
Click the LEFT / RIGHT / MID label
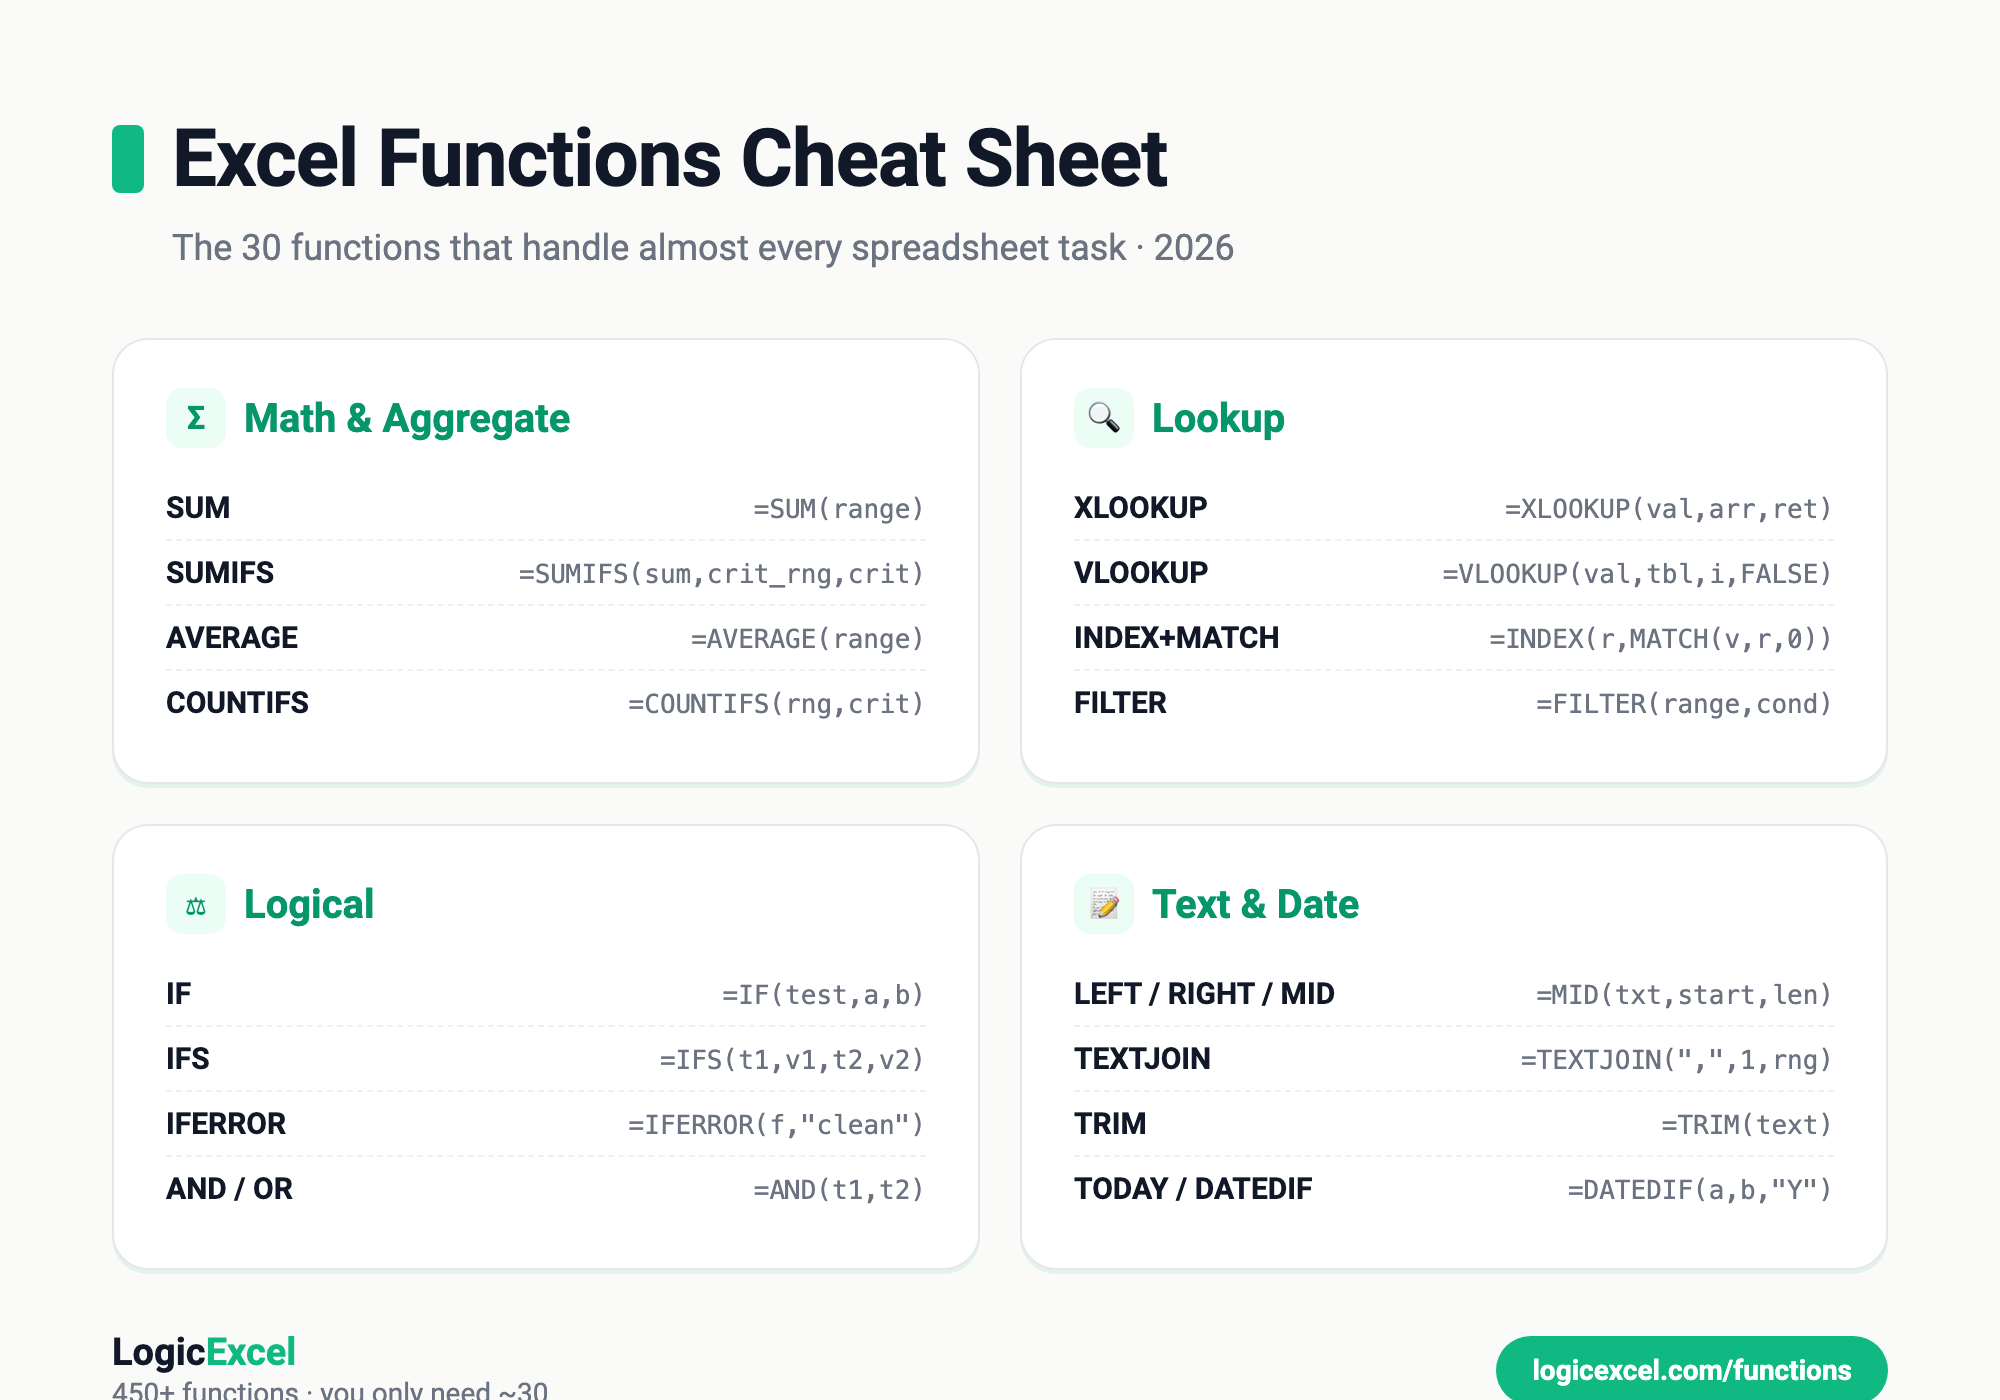point(1204,994)
